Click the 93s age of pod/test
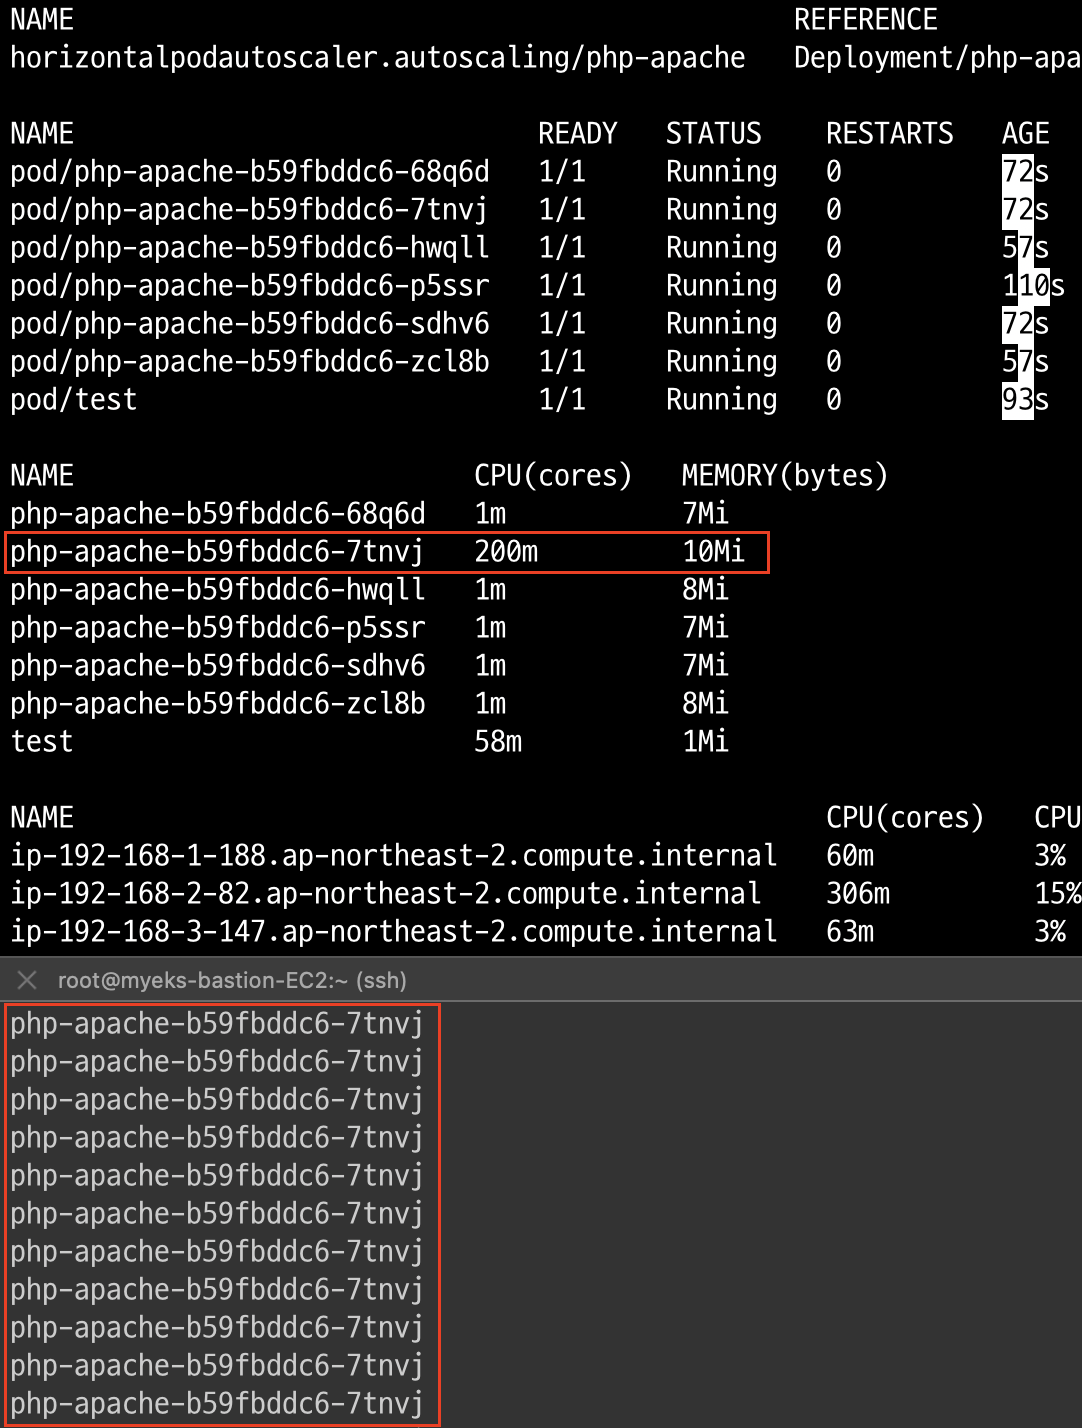 click(x=1026, y=400)
